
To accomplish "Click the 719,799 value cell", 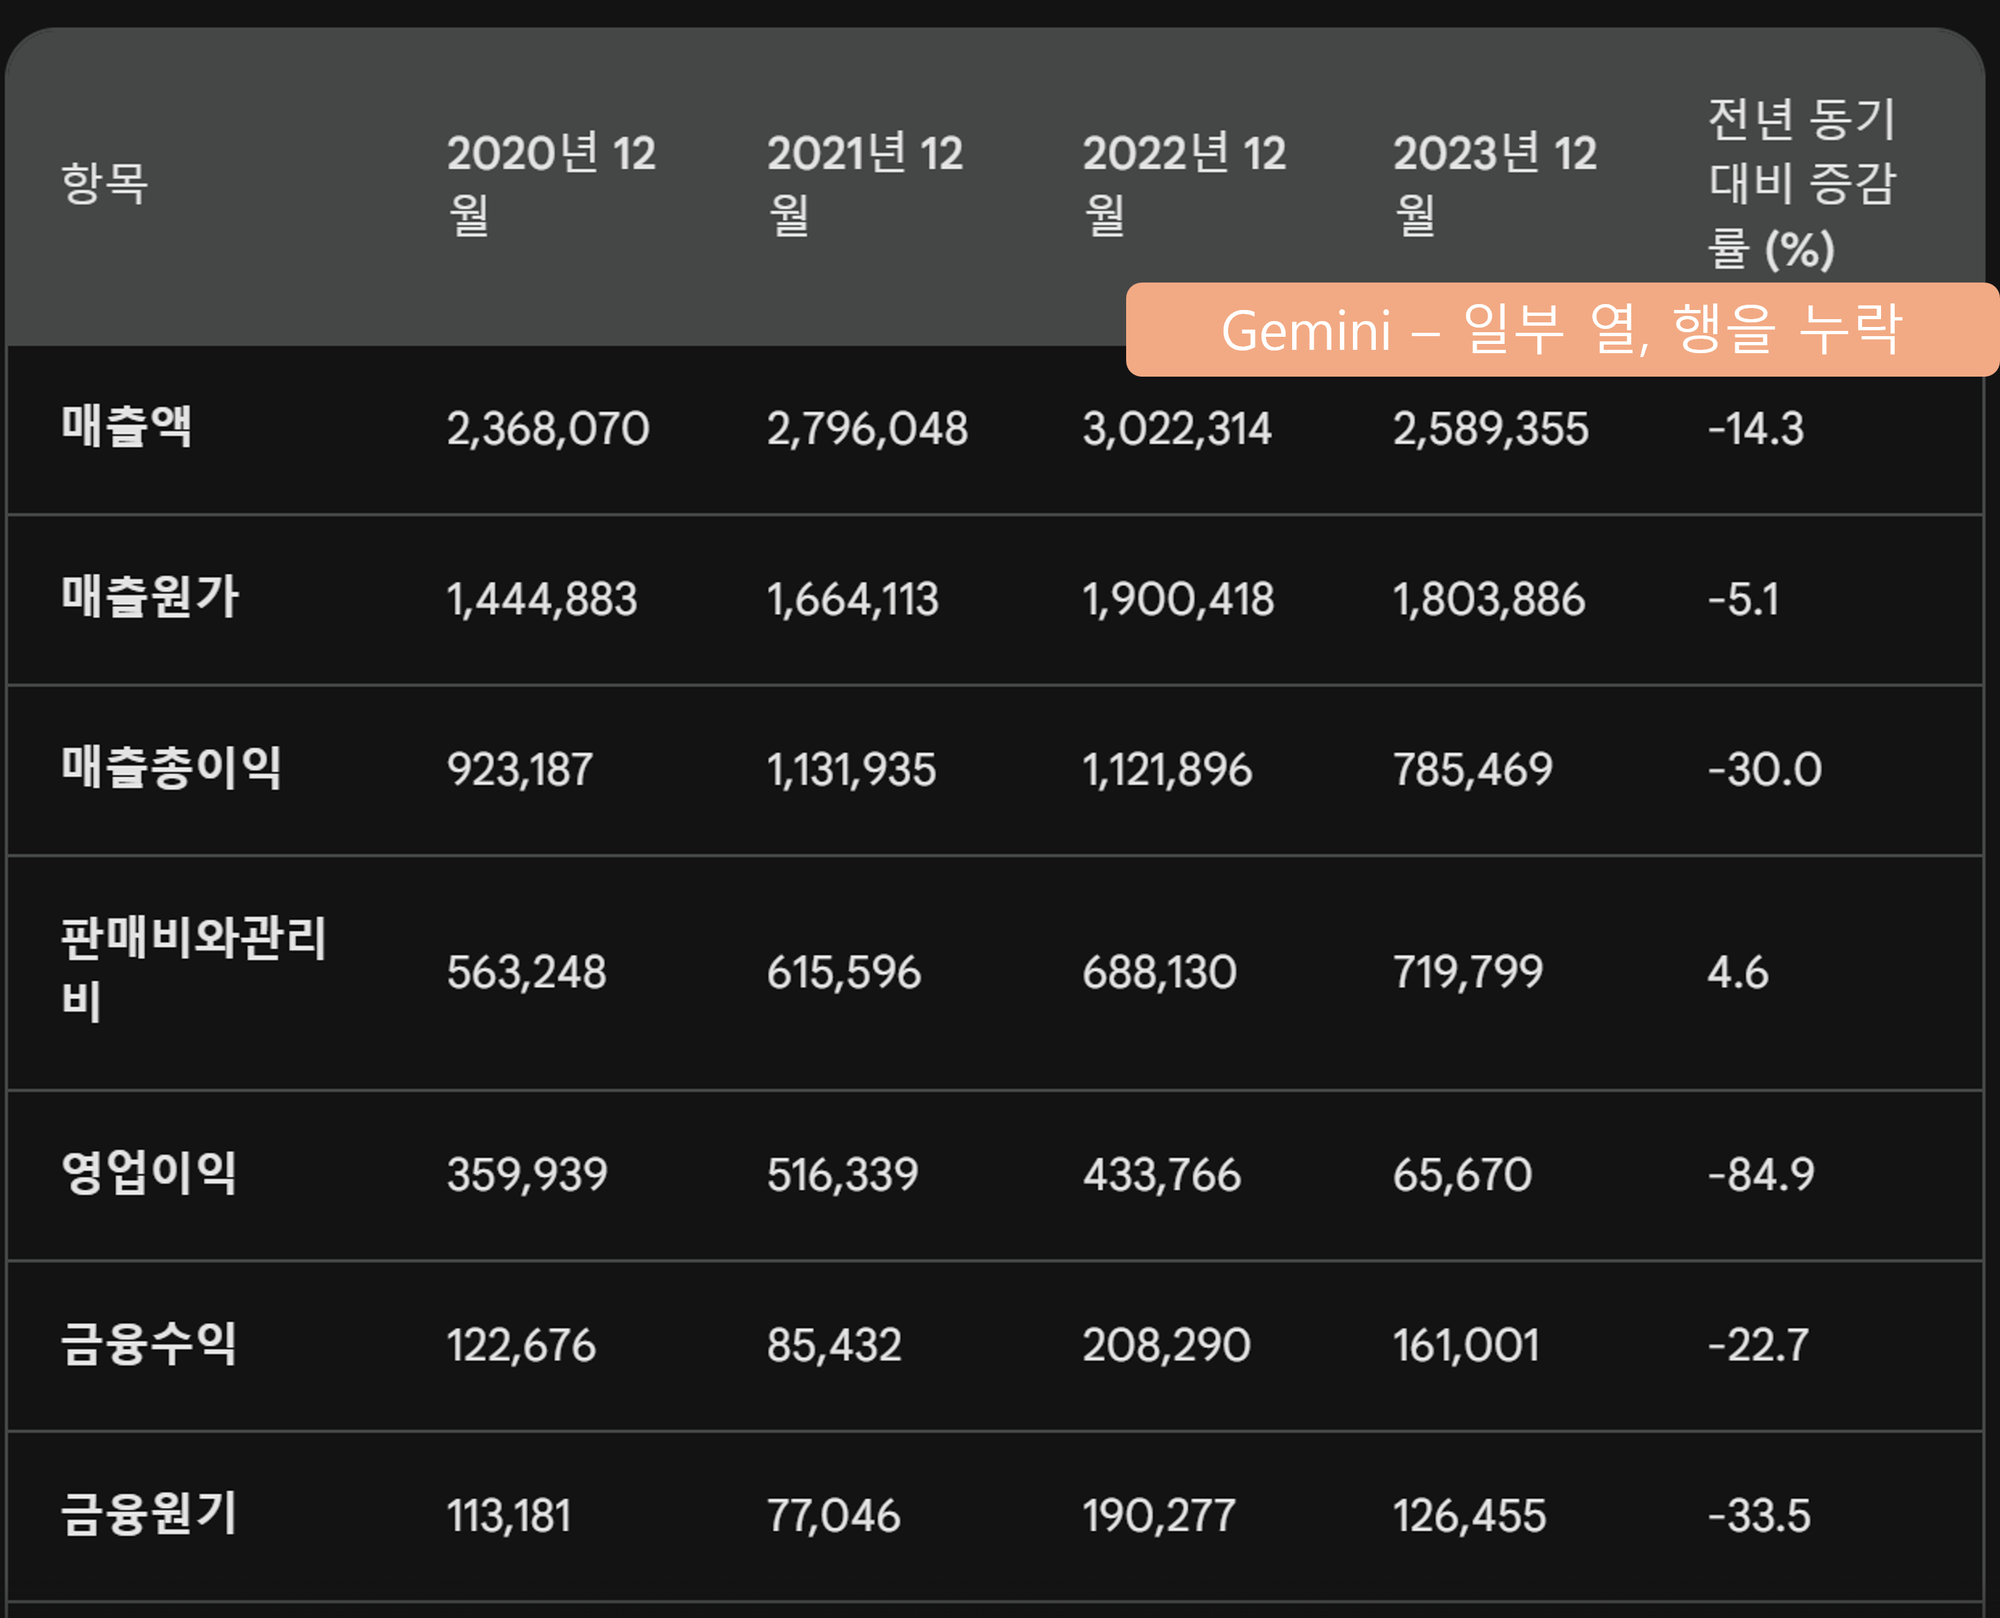I will click(1468, 972).
